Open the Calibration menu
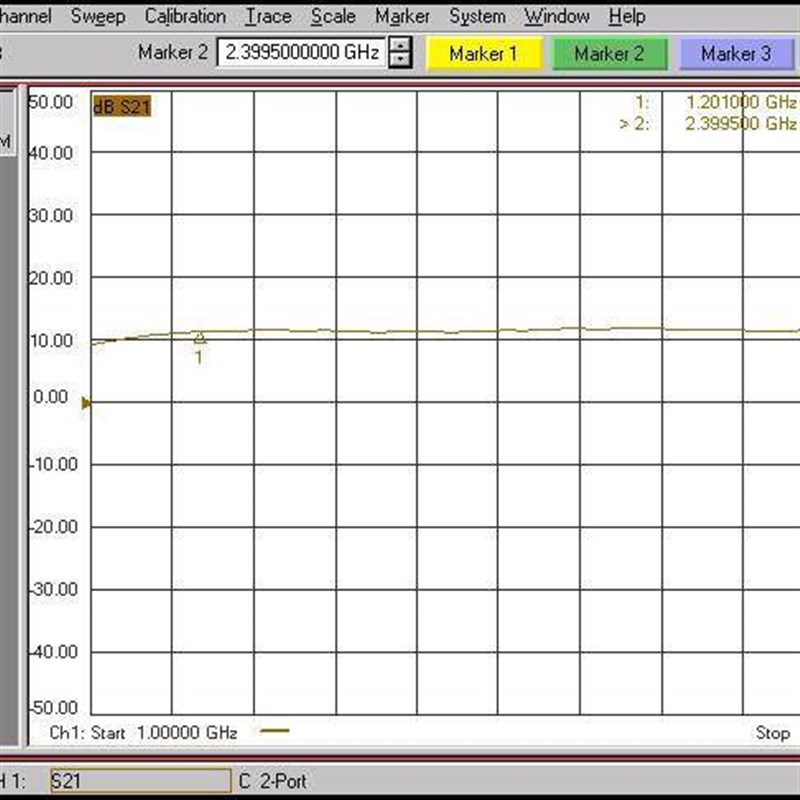Viewport: 800px width, 800px height. pyautogui.click(x=185, y=16)
